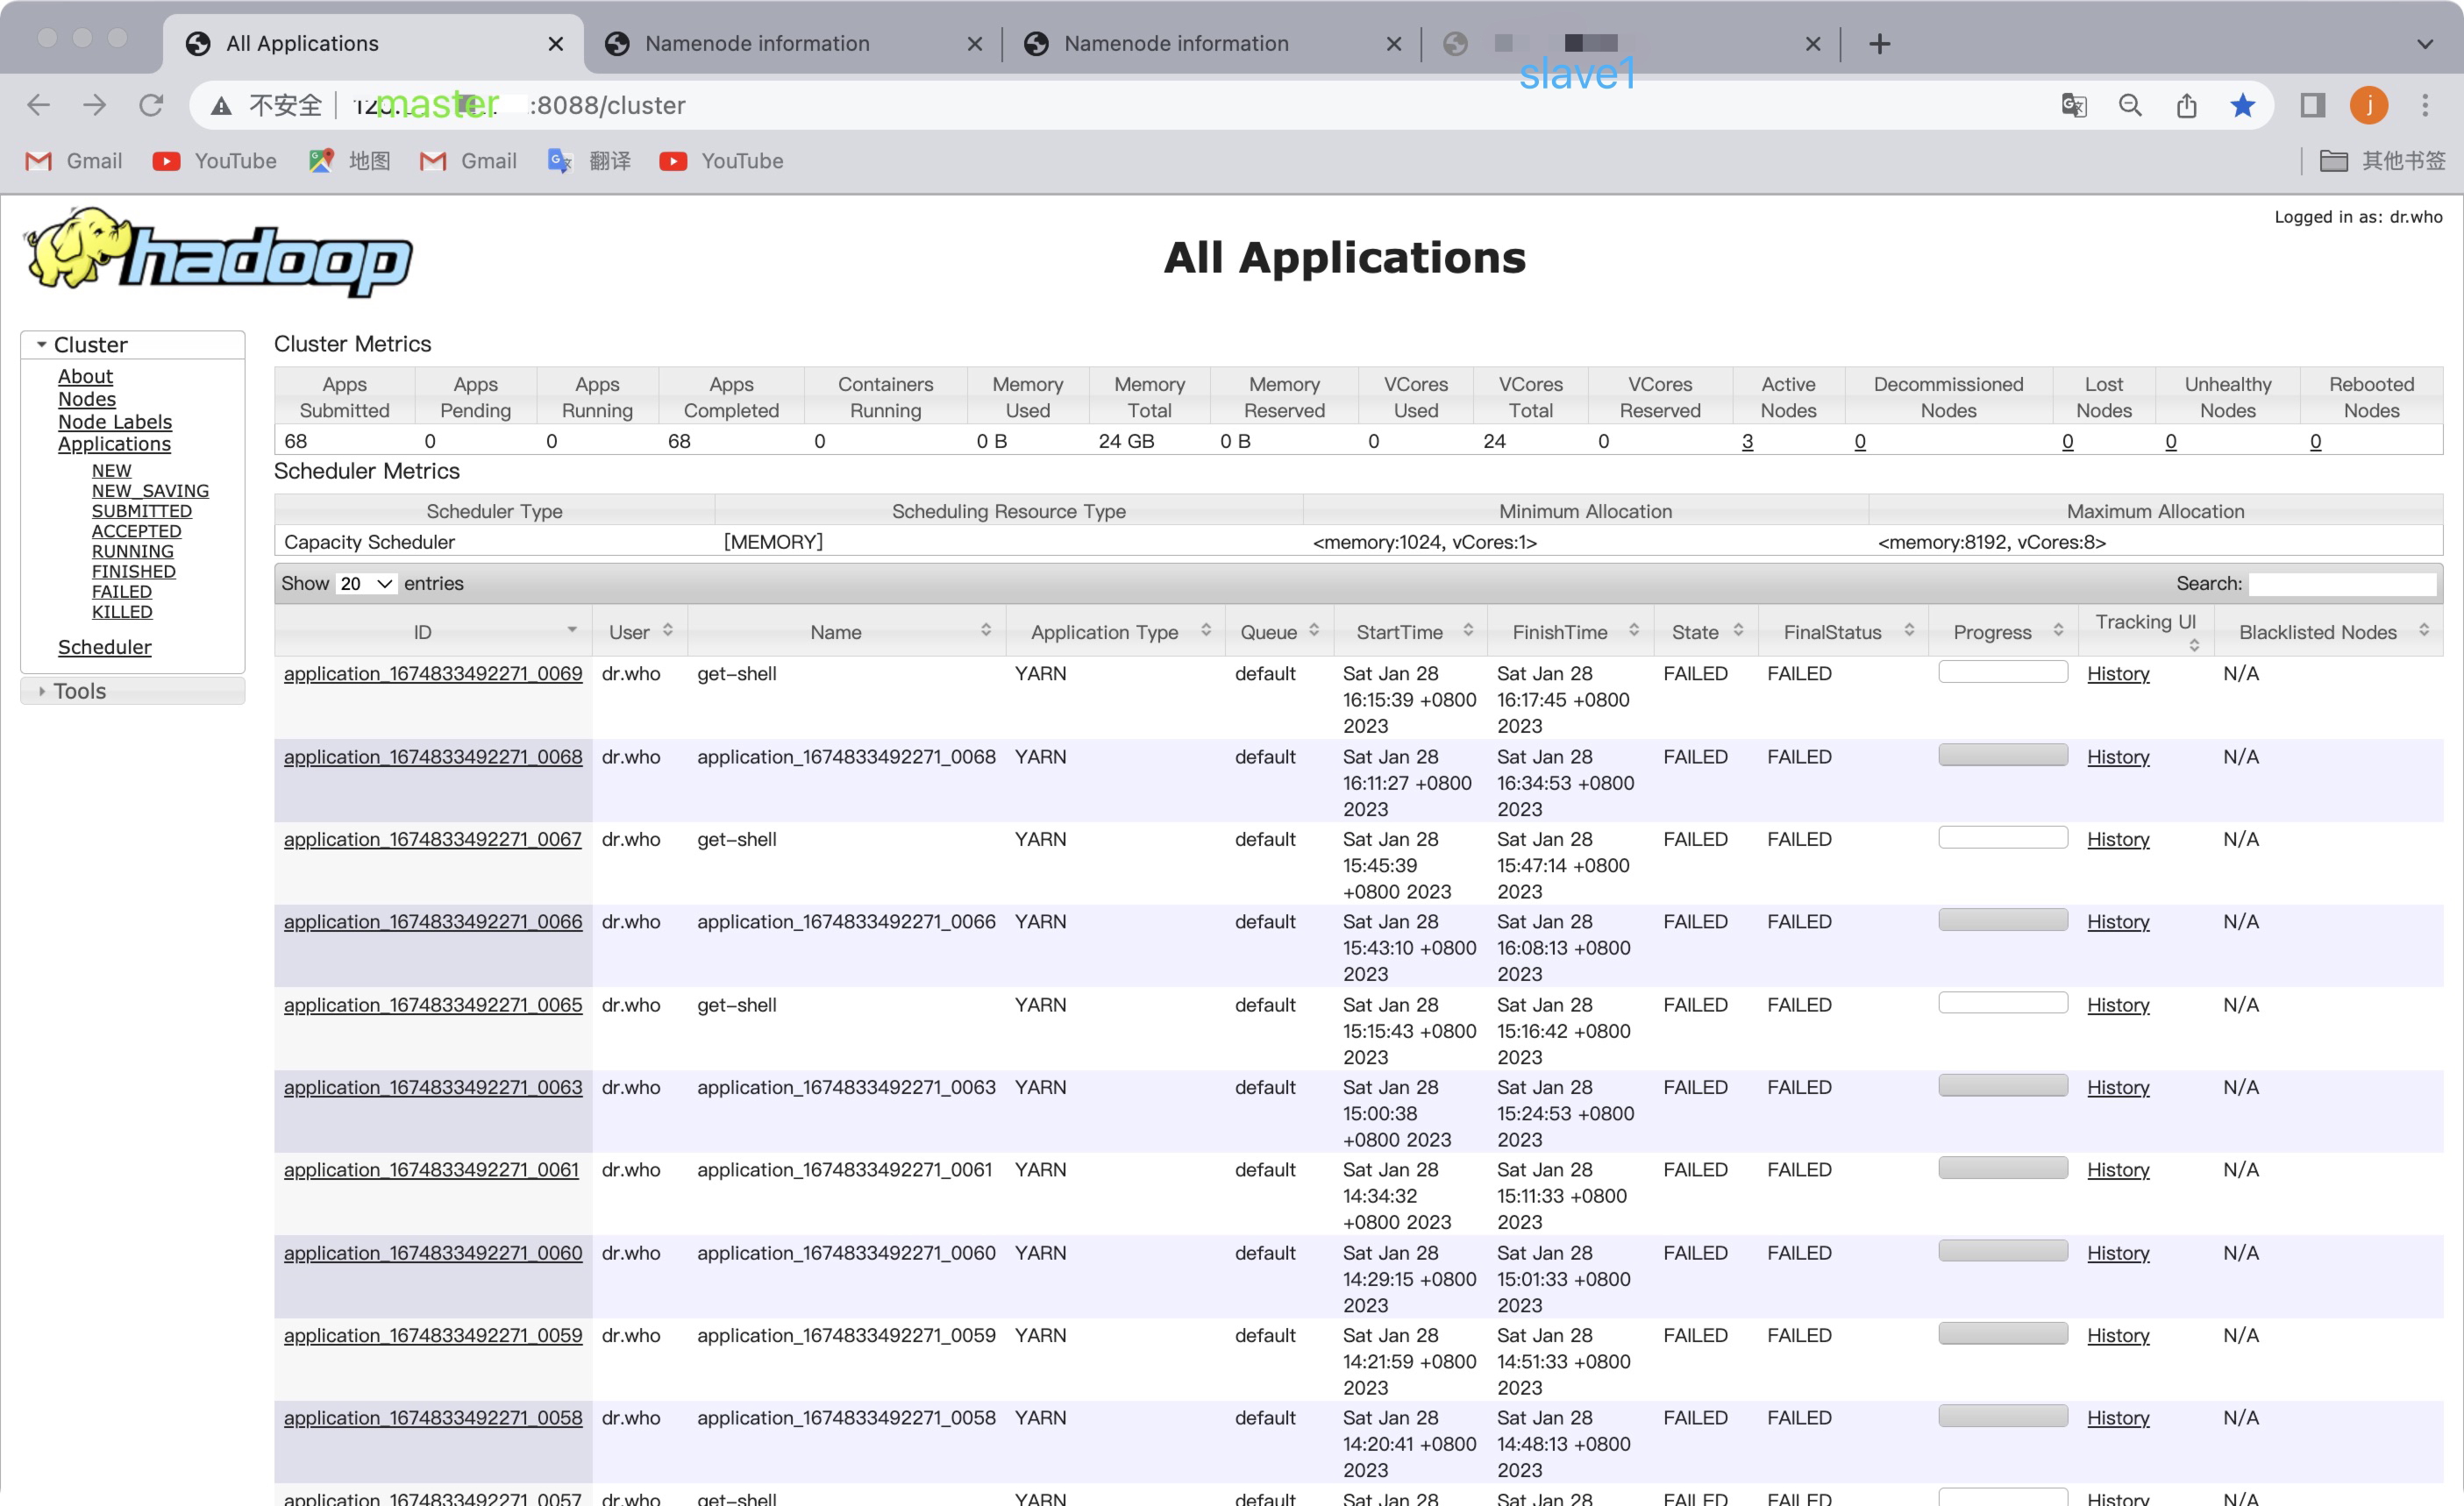This screenshot has width=2464, height=1506.
Task: Sort by State column header
Action: click(x=1706, y=632)
